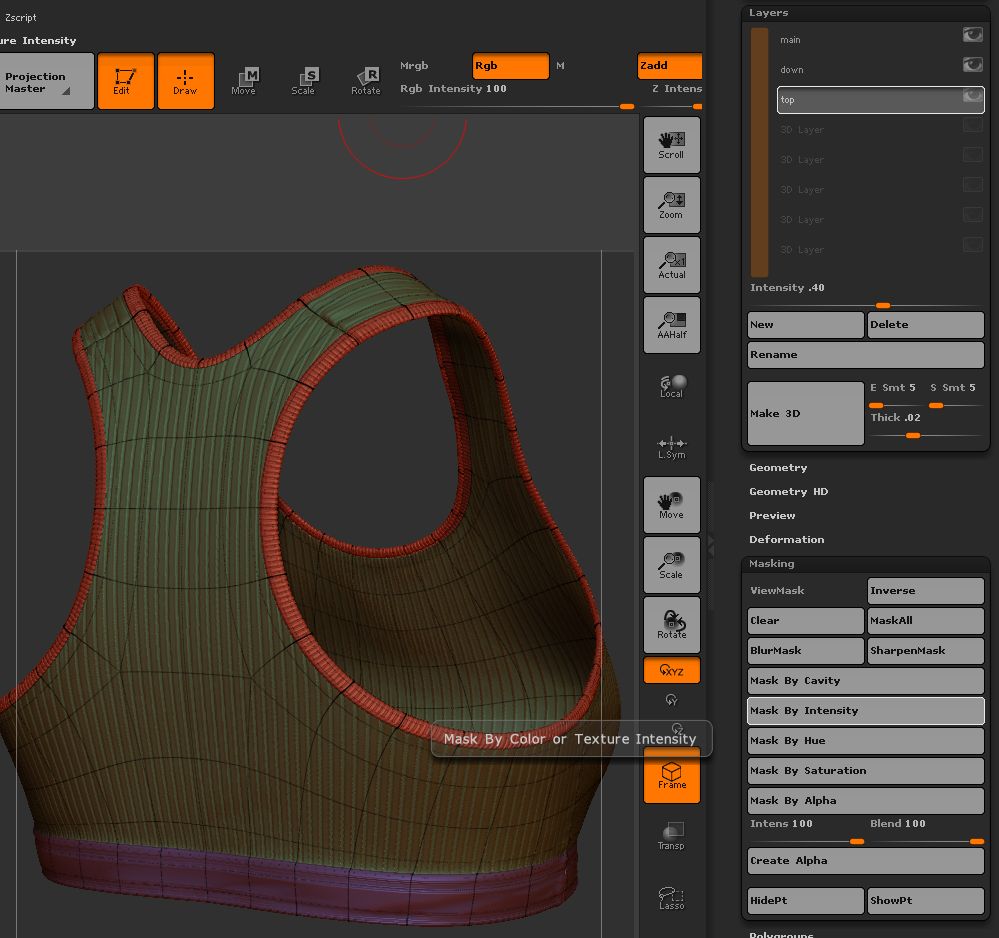Expand the Deformation subpalette
The image size is (999, 938).
click(786, 540)
